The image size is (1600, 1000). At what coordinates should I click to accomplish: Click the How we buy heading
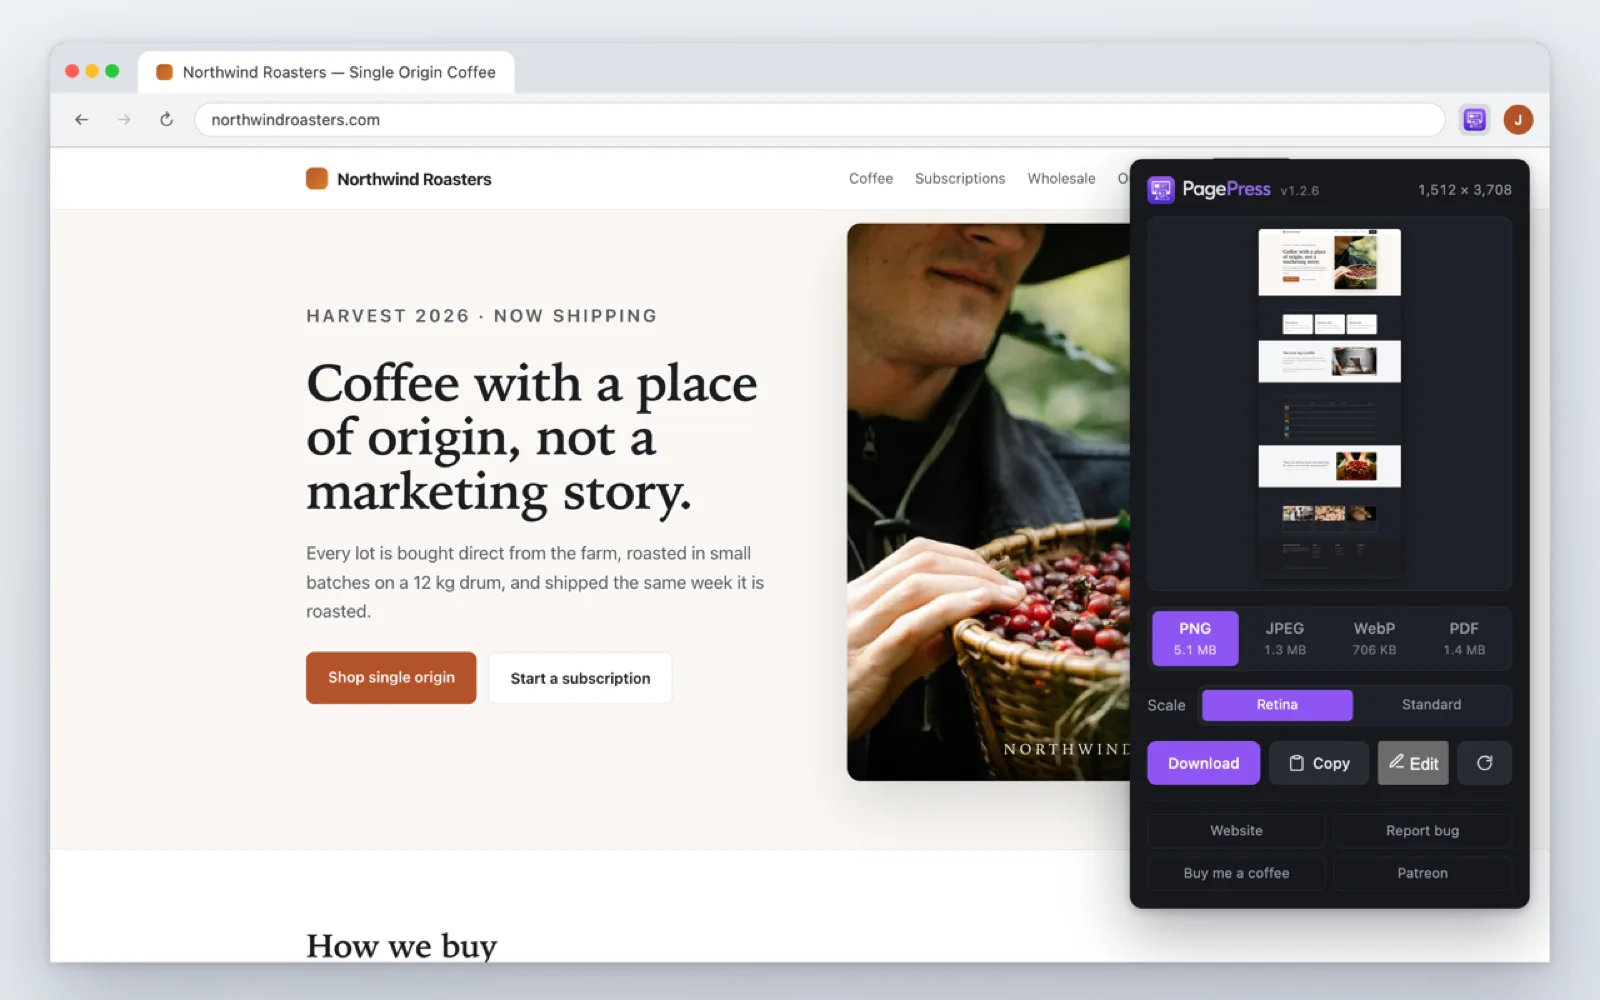click(401, 945)
